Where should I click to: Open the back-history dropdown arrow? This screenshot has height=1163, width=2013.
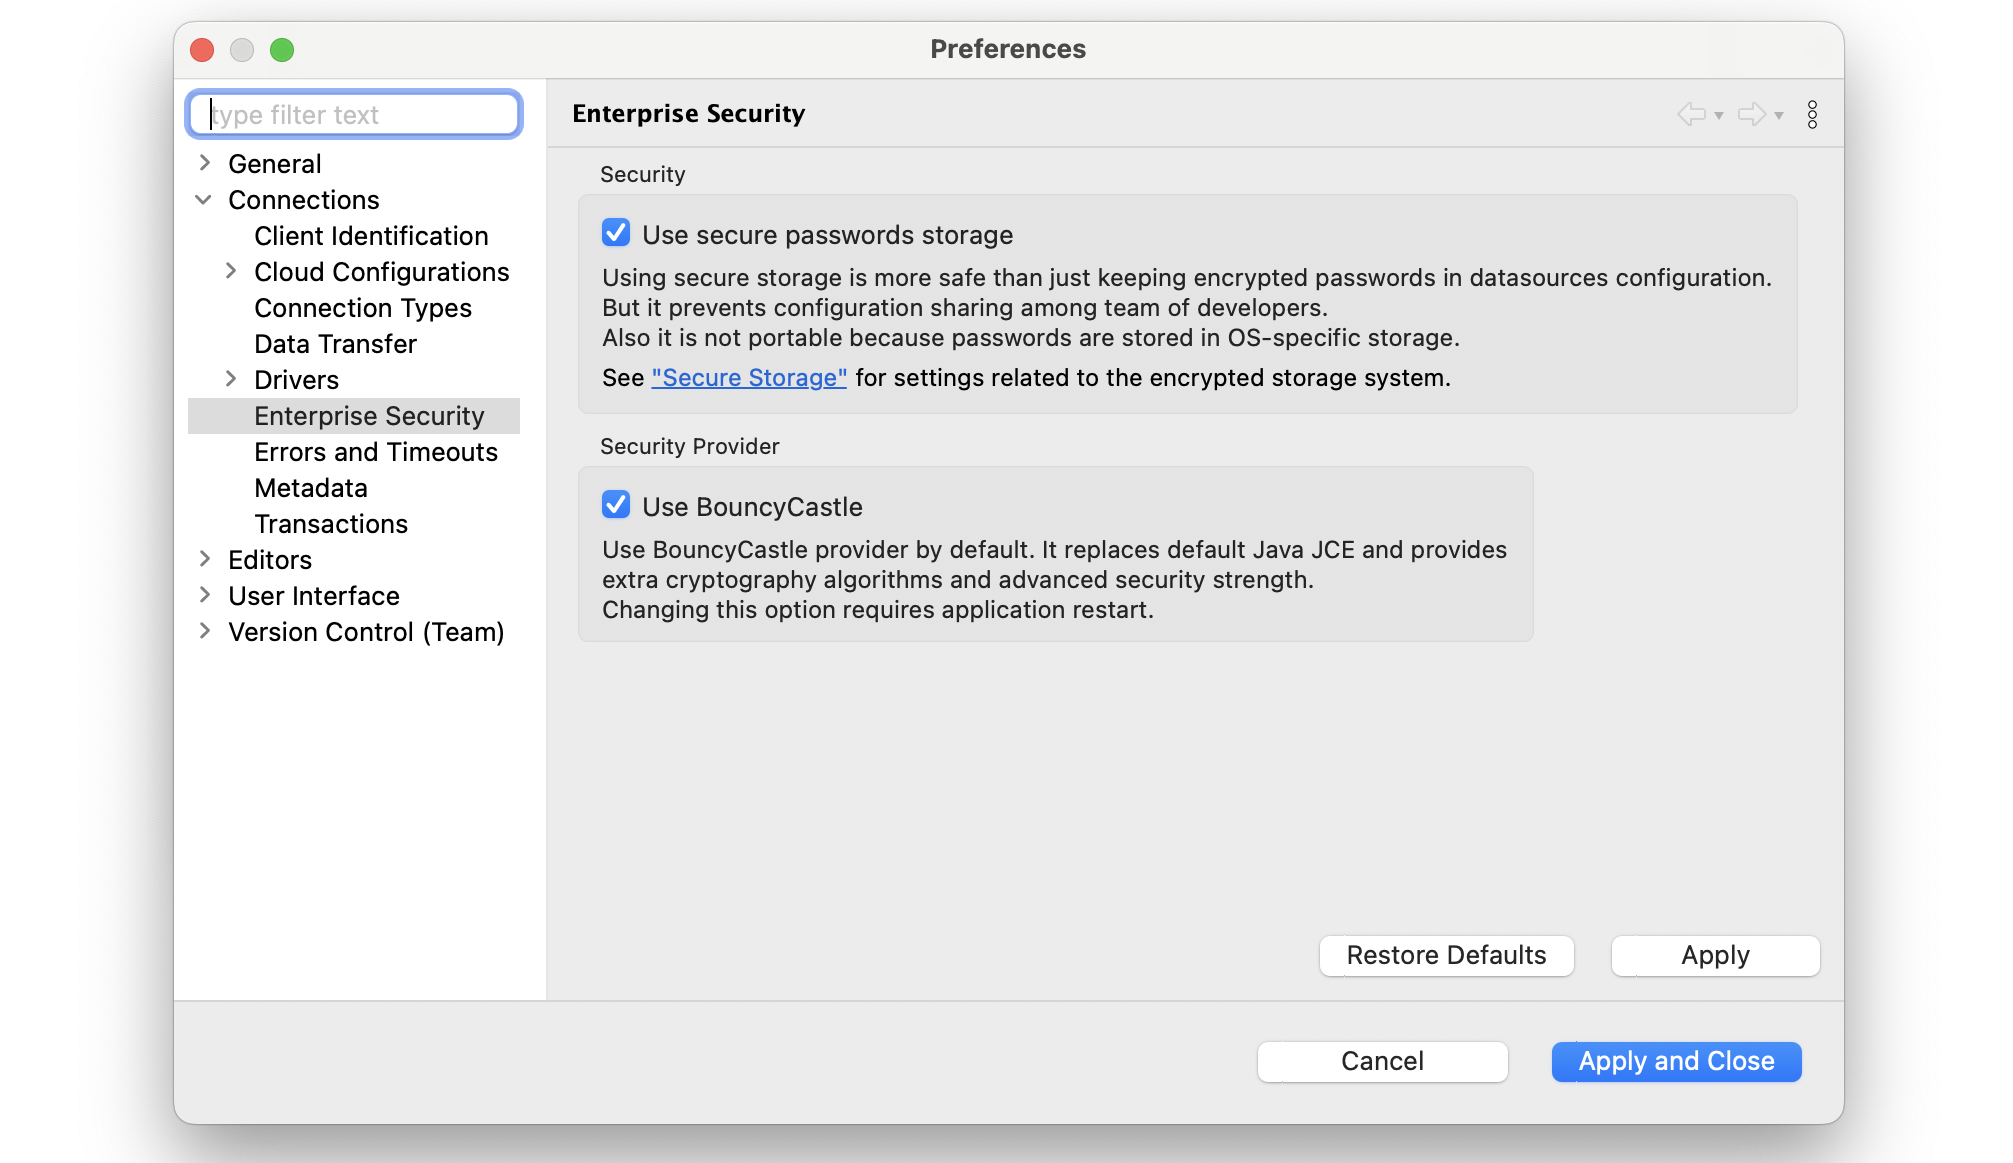coord(1719,117)
